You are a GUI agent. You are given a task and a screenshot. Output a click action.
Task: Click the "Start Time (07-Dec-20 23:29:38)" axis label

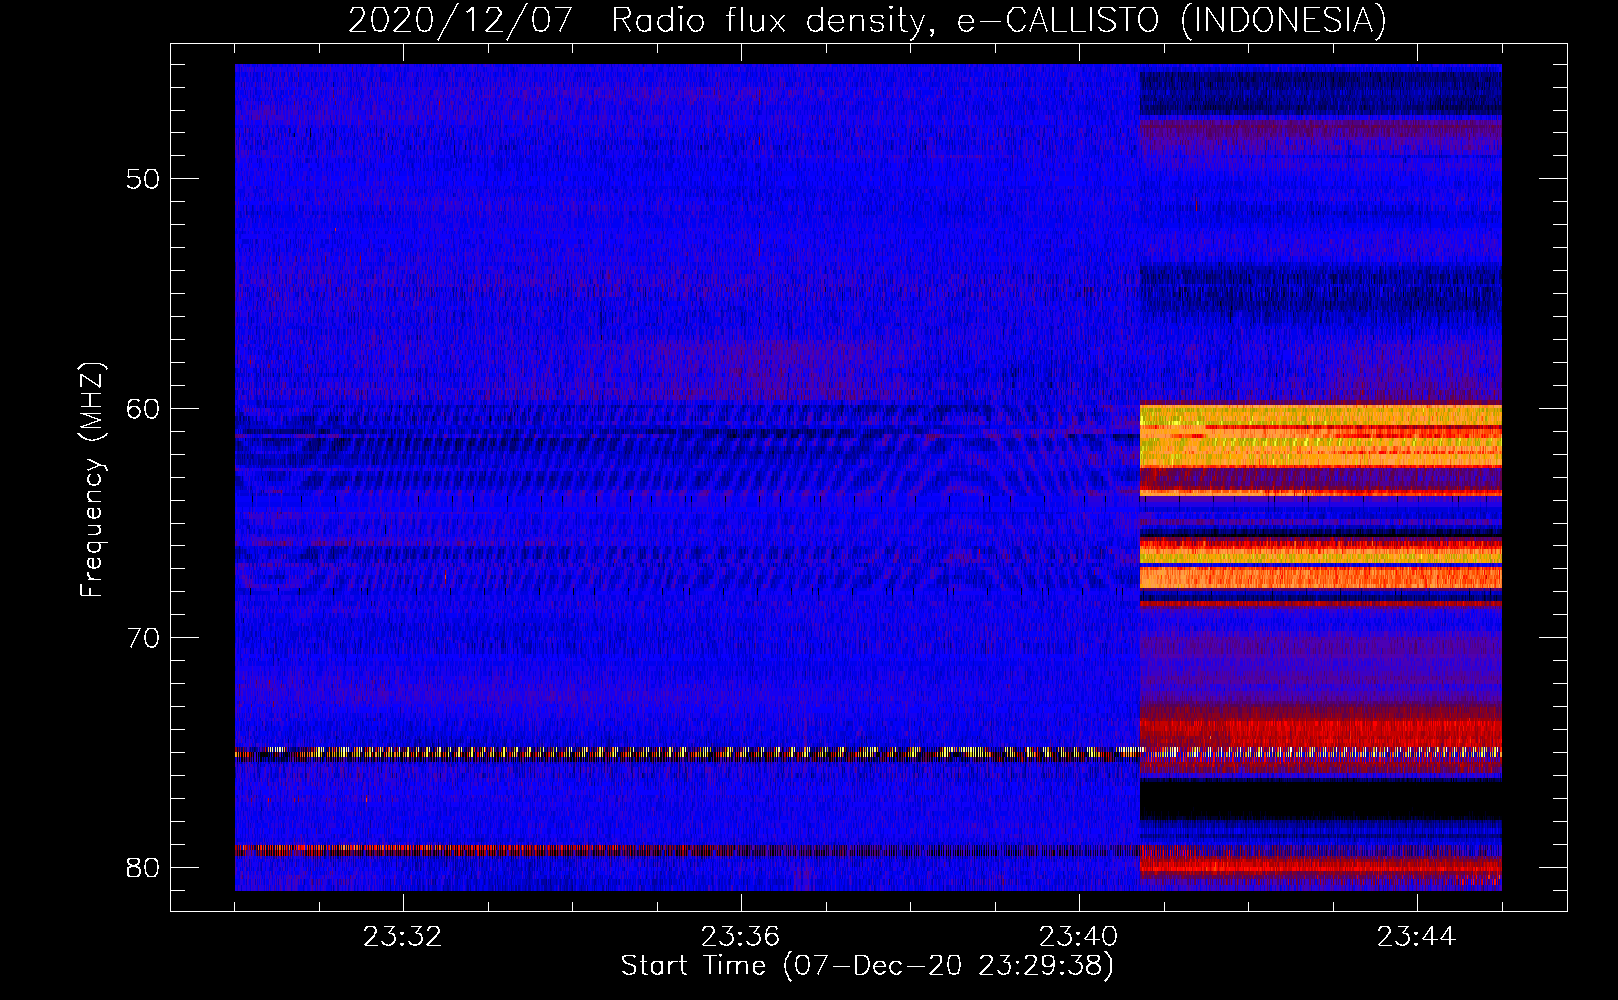click(x=867, y=966)
